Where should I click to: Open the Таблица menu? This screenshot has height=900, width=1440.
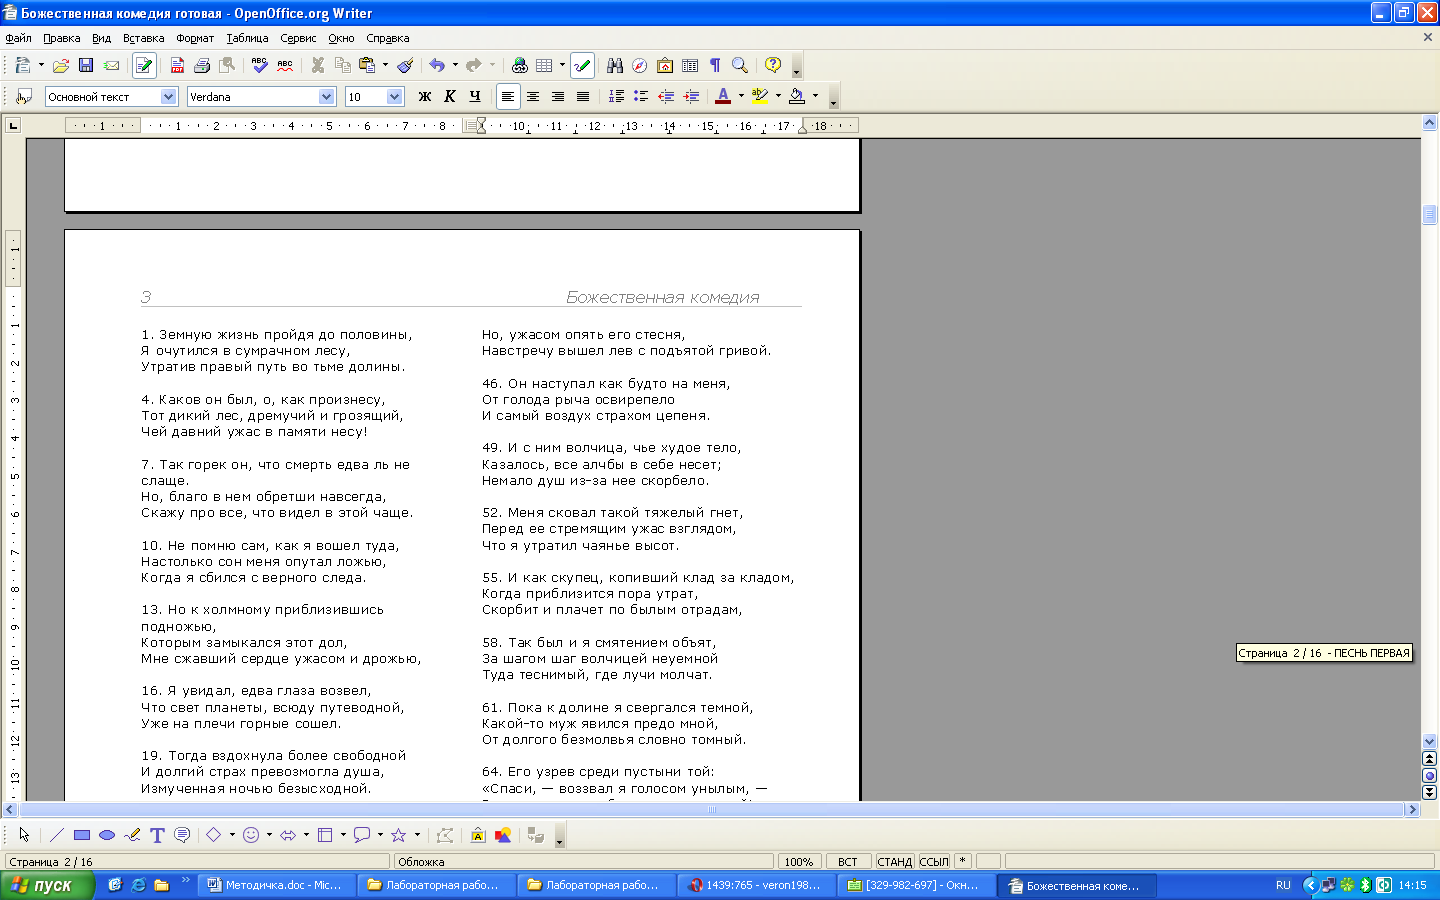tap(247, 38)
